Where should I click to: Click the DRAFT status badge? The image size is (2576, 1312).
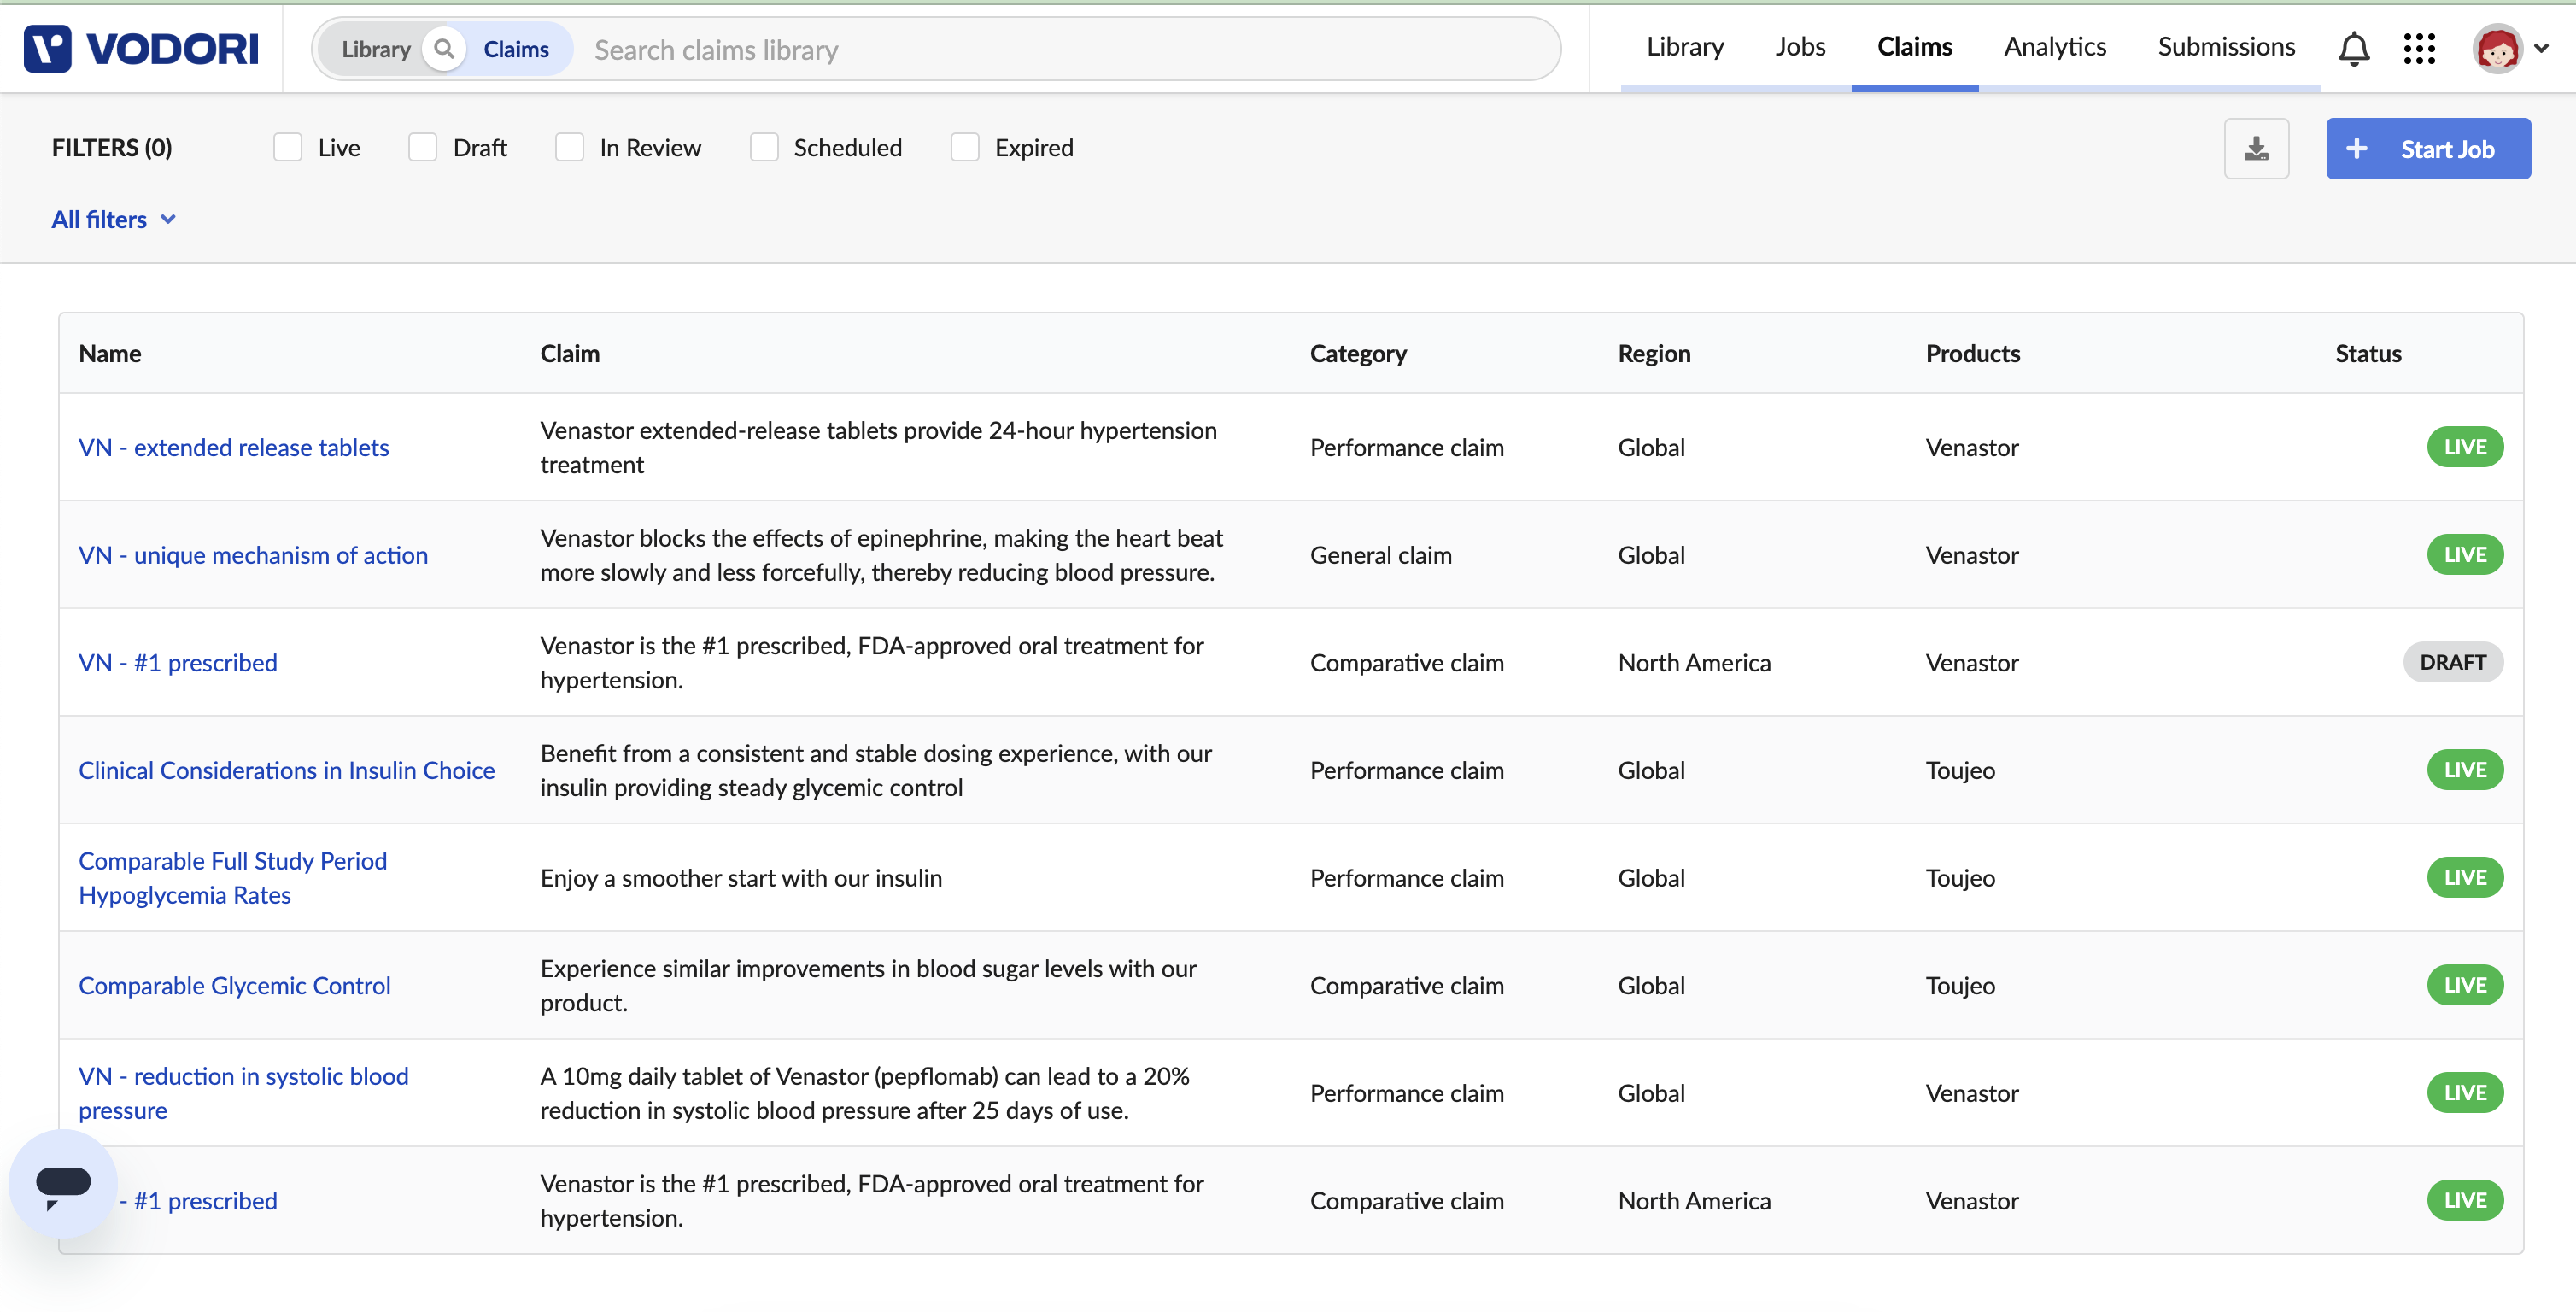(x=2452, y=663)
